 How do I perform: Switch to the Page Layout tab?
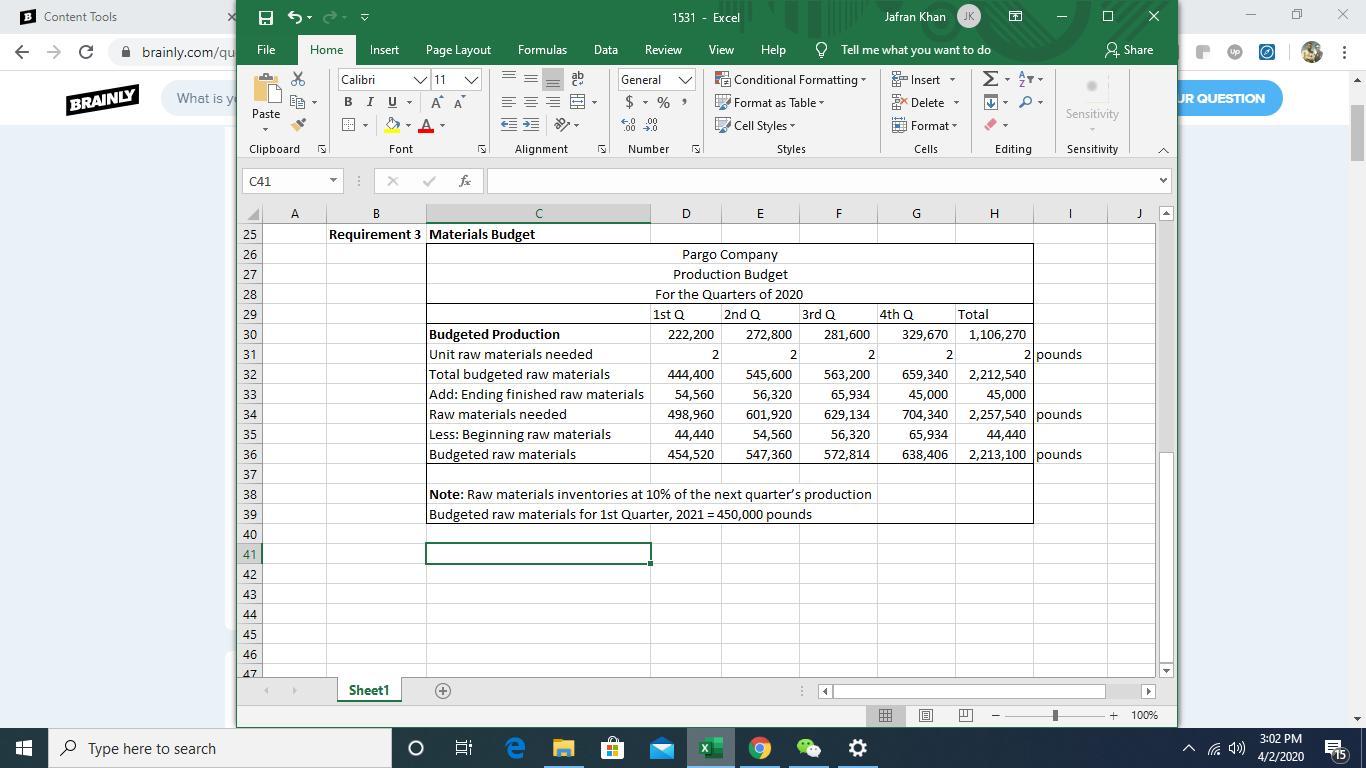tap(458, 50)
